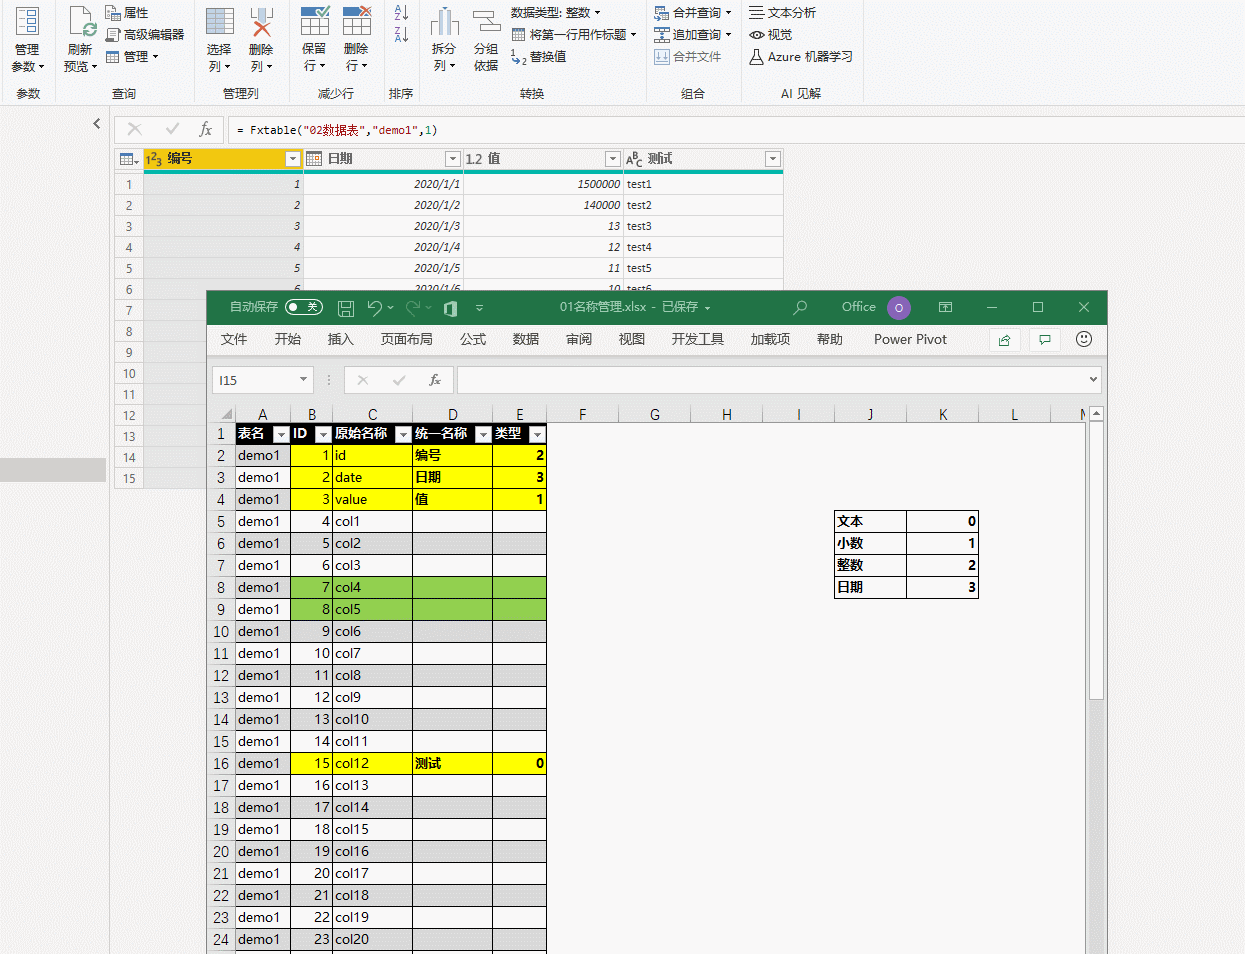Click Insert Function fx in Excel formula bar
This screenshot has height=954, width=1245.
click(x=435, y=380)
